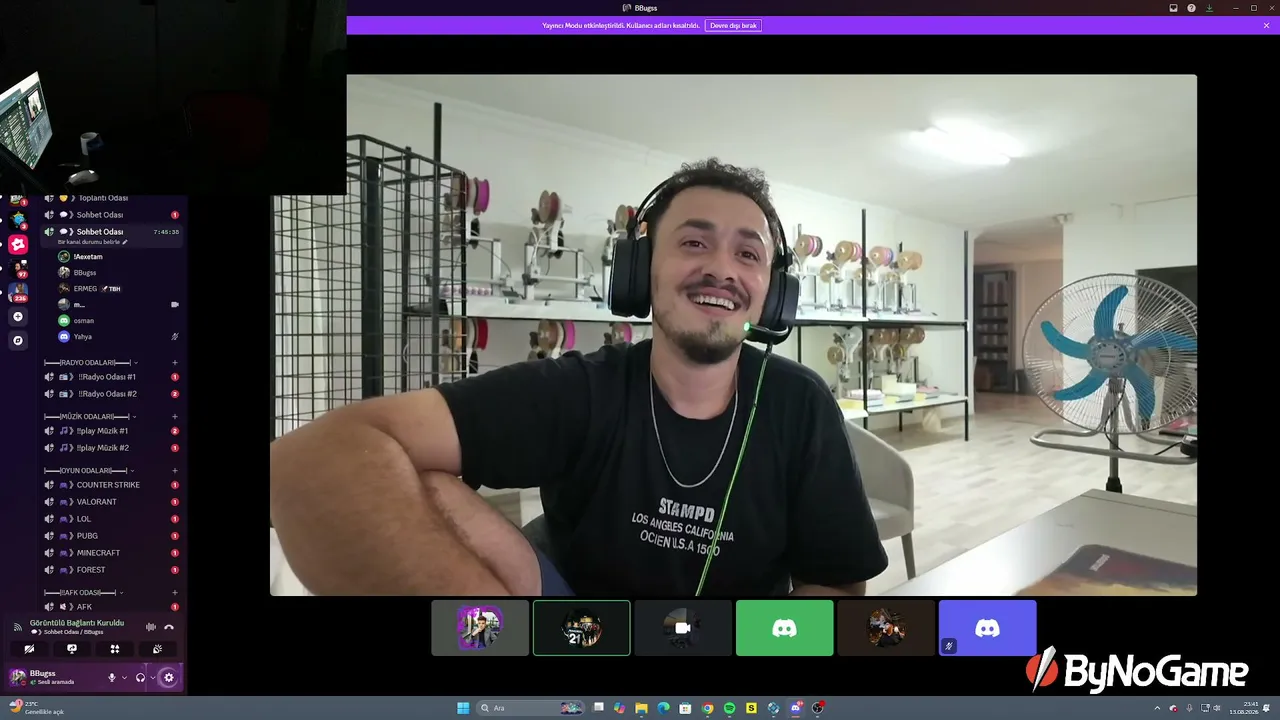Open microphone input options arrow
Screen dimensions: 1280x720
pyautogui.click(x=124, y=677)
